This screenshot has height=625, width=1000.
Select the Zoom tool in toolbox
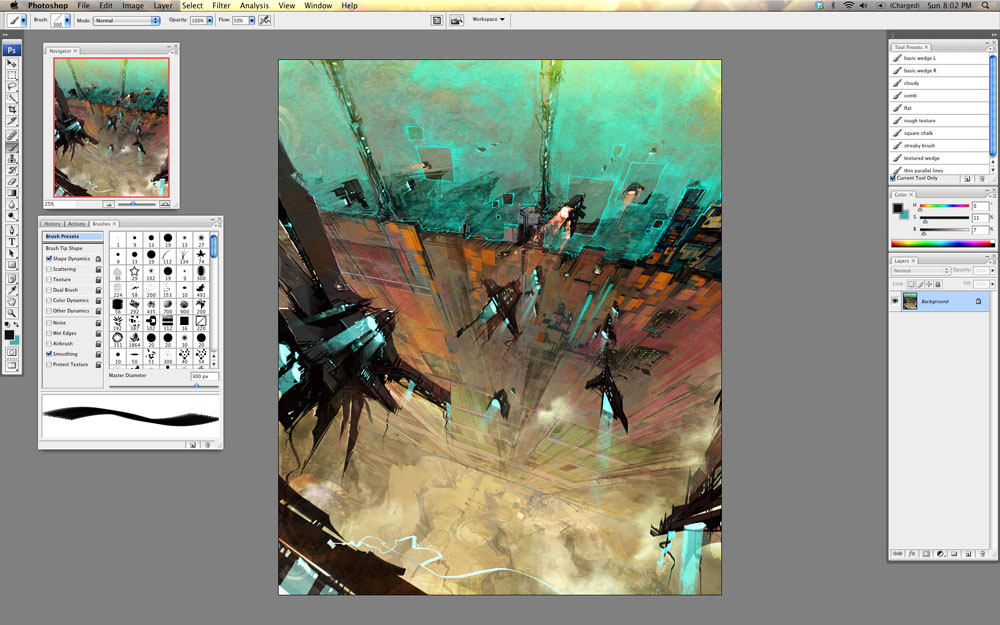point(11,313)
